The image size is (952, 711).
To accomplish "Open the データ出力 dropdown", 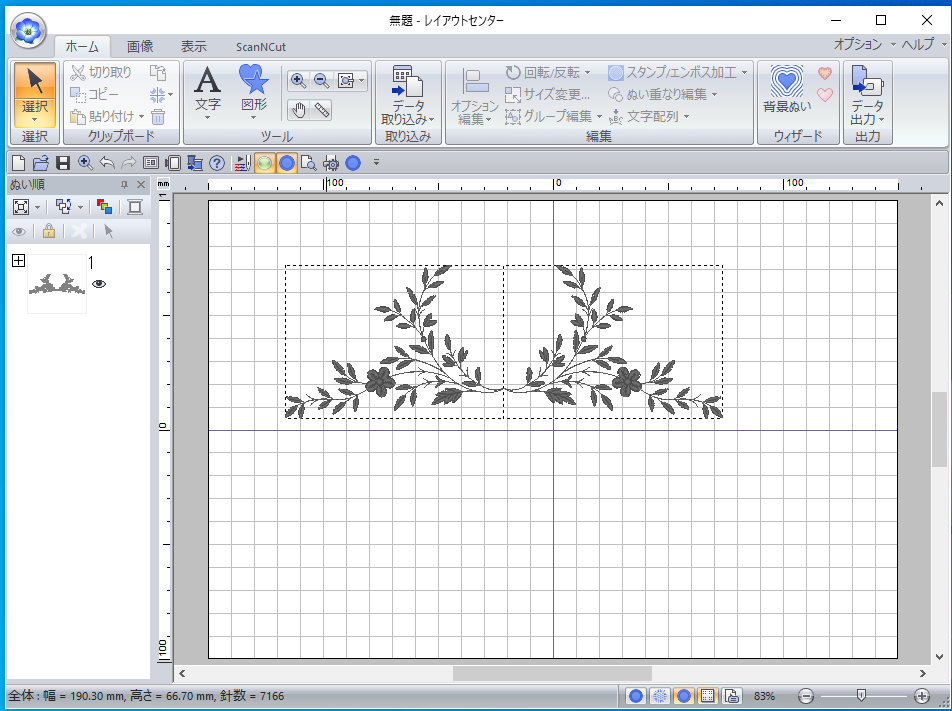I will point(867,112).
